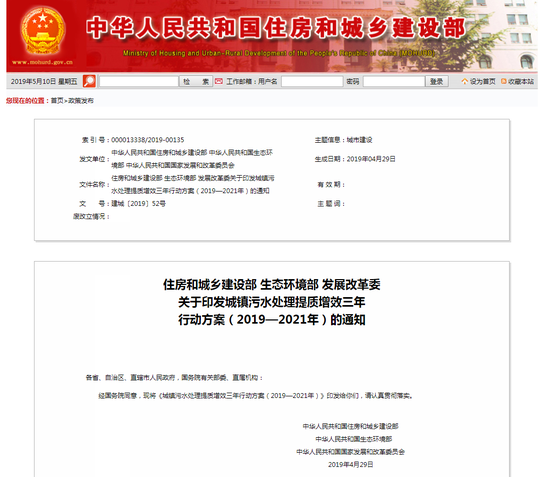Open 政策发布 in the breadcrumb

click(81, 101)
